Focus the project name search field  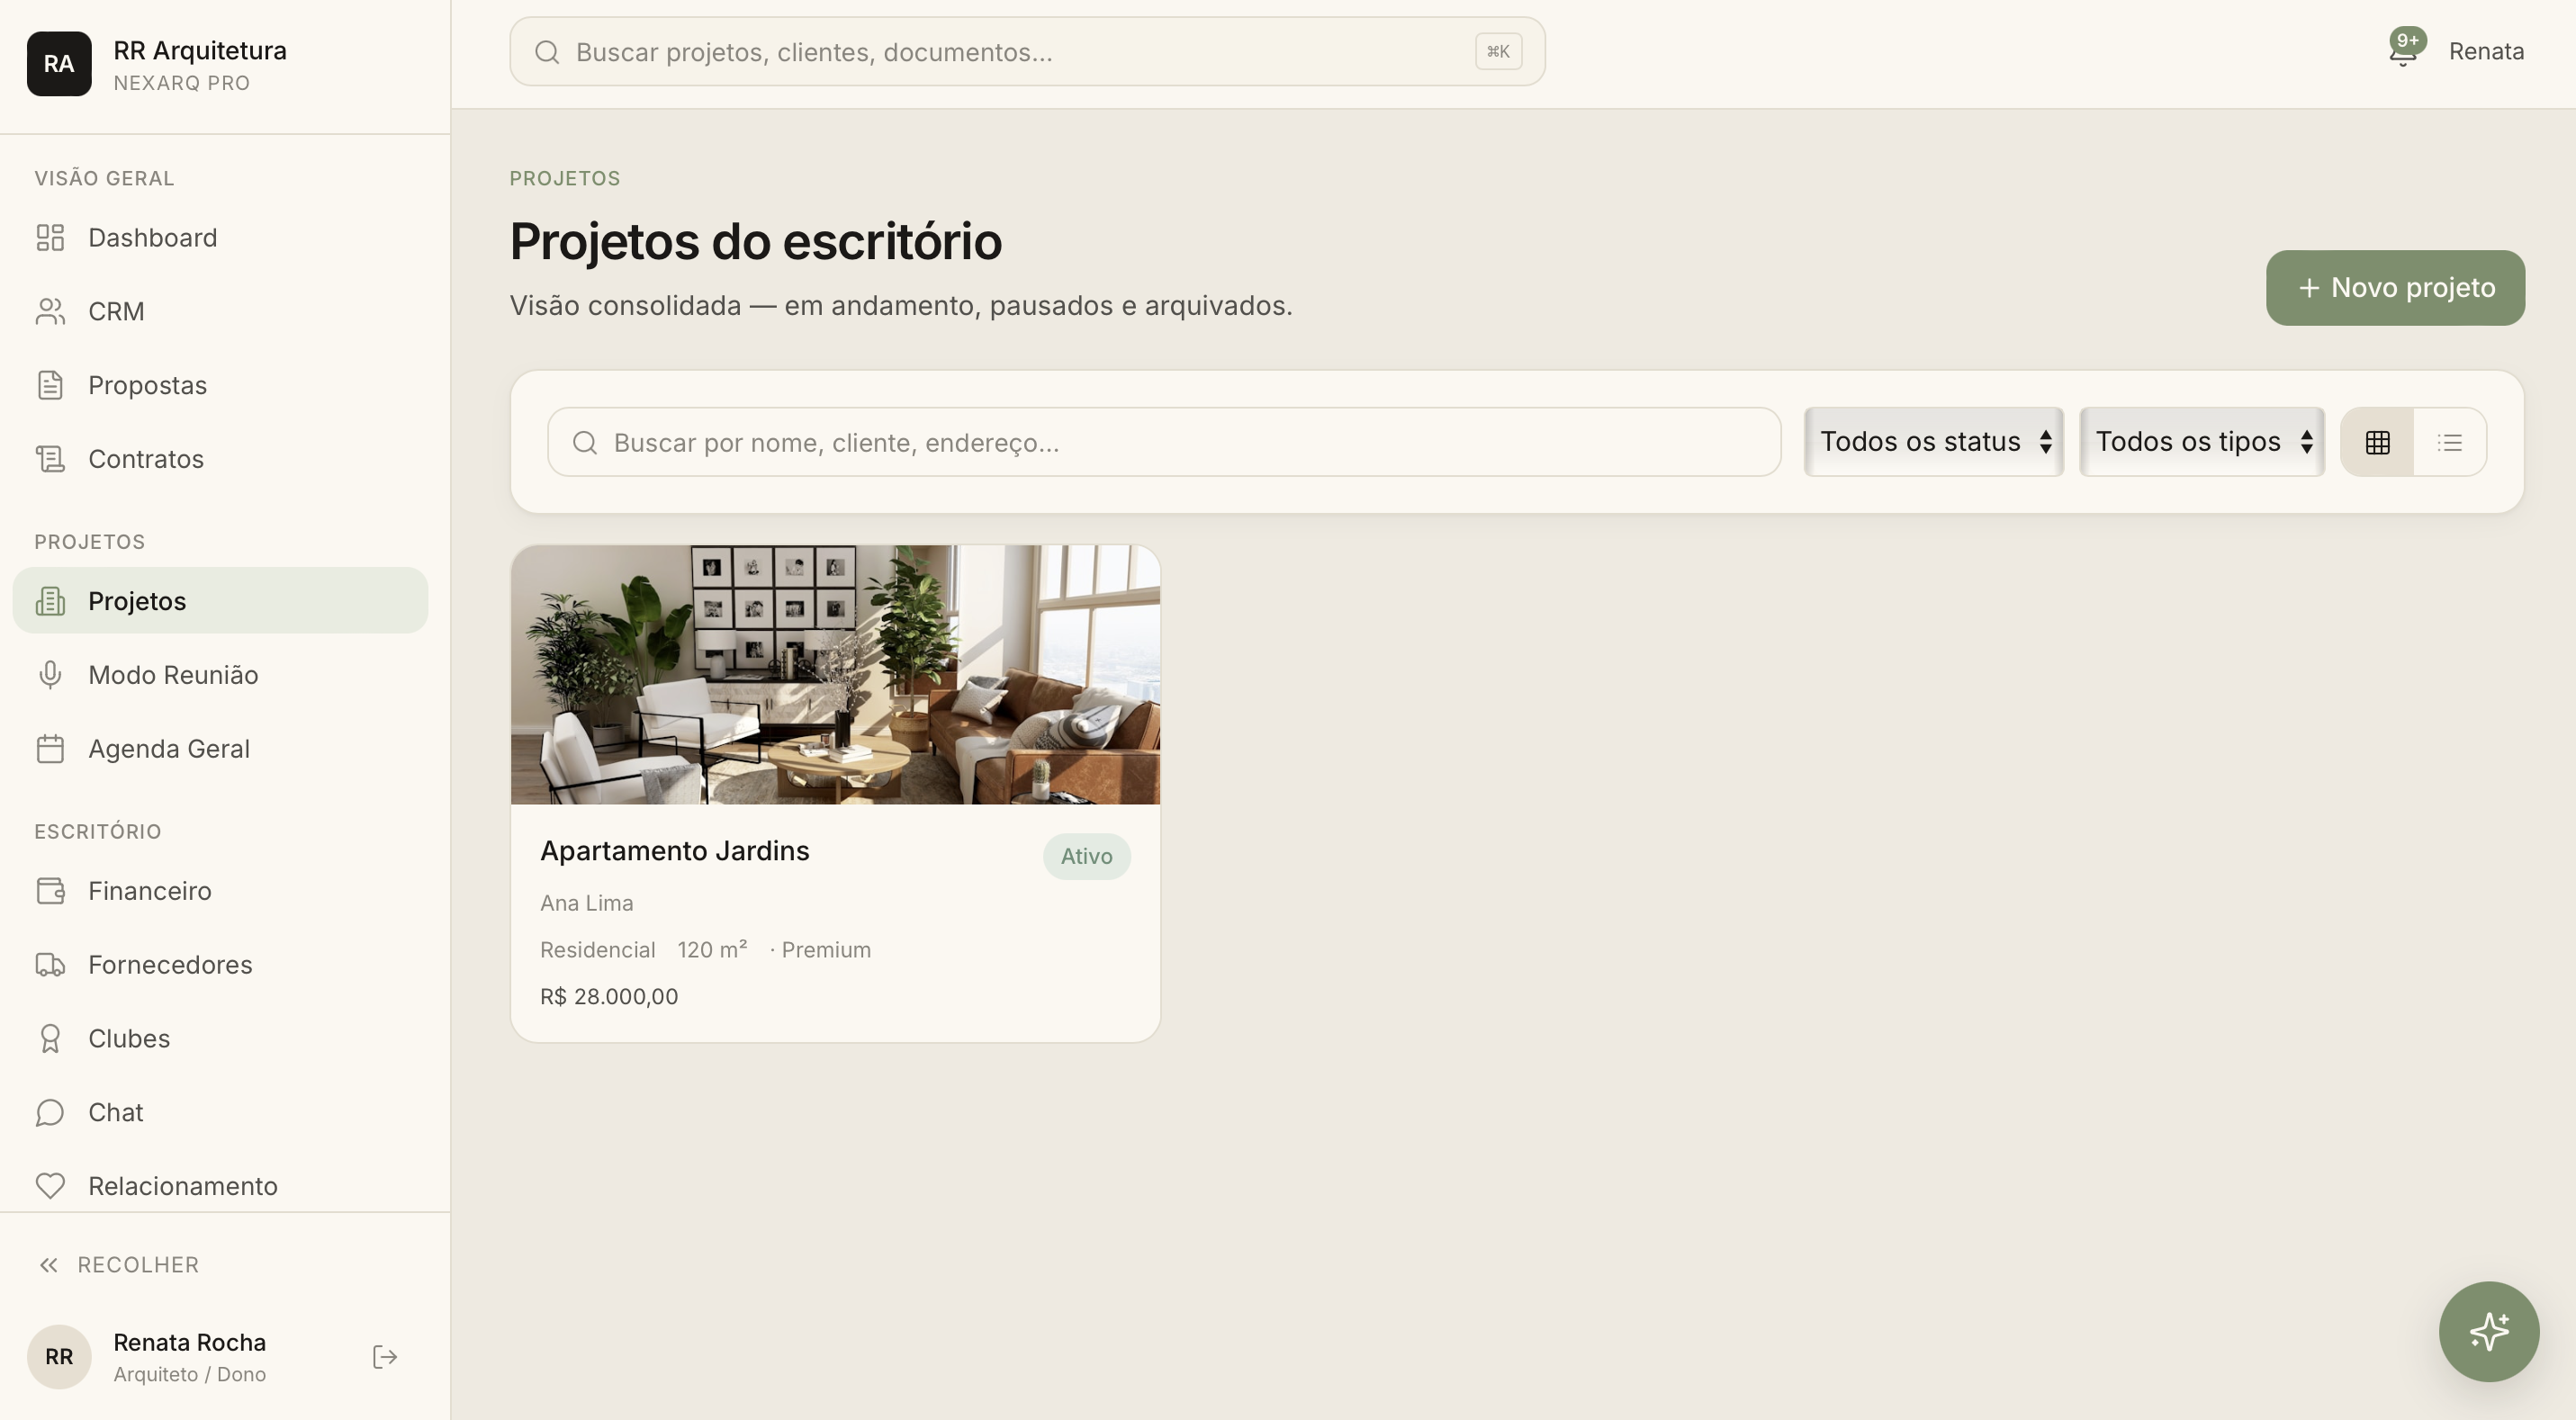pyautogui.click(x=1164, y=443)
